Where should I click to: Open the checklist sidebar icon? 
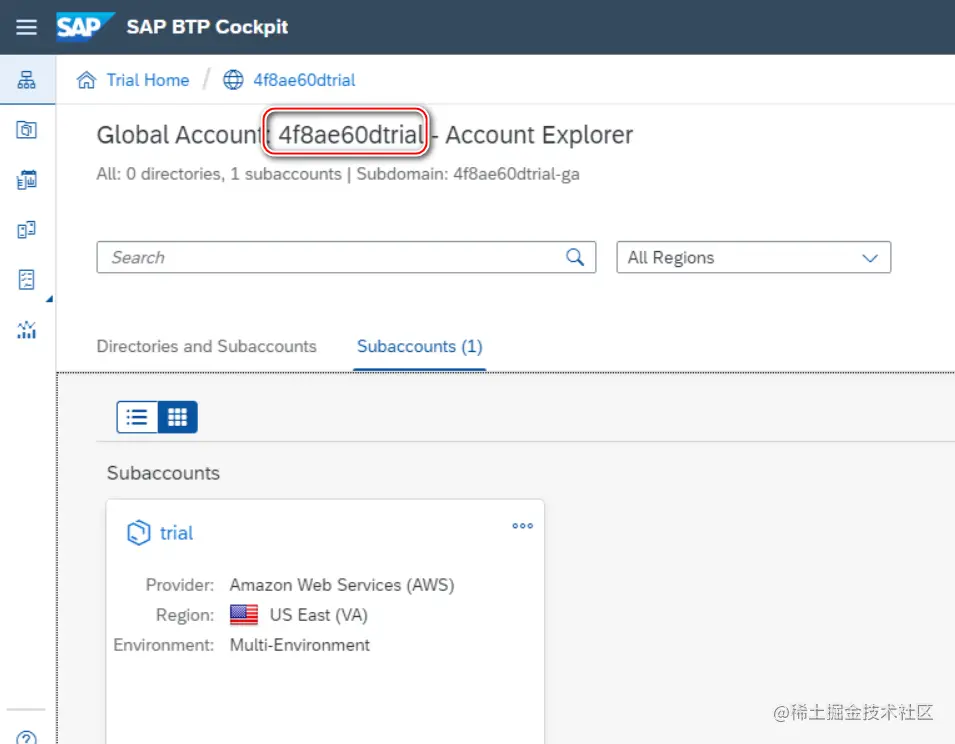[27, 279]
